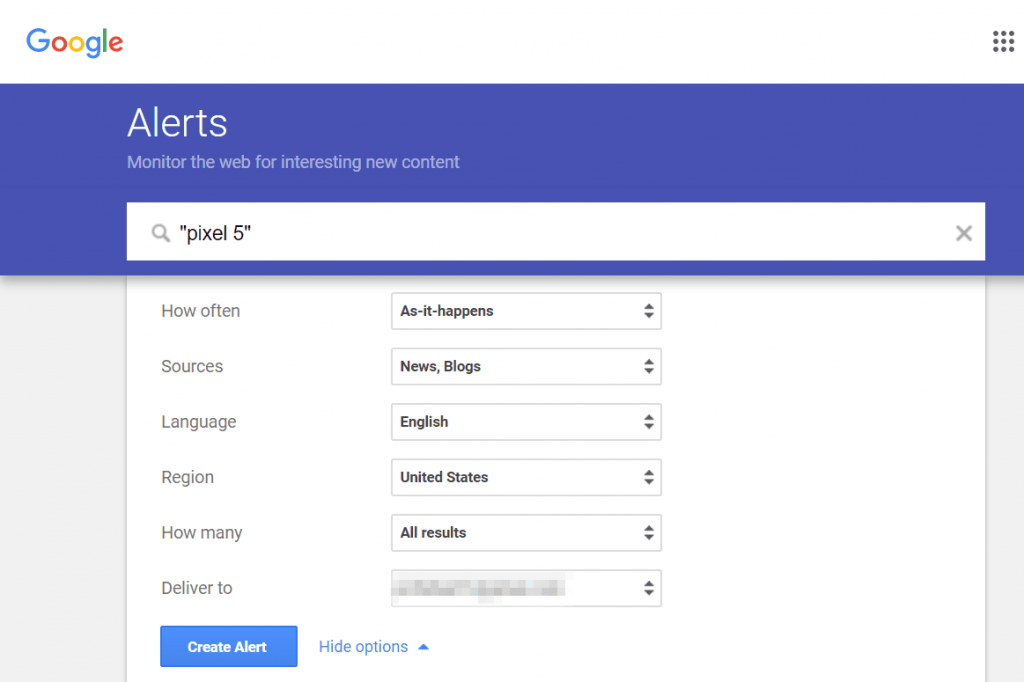Click the "Region" label

tap(187, 478)
